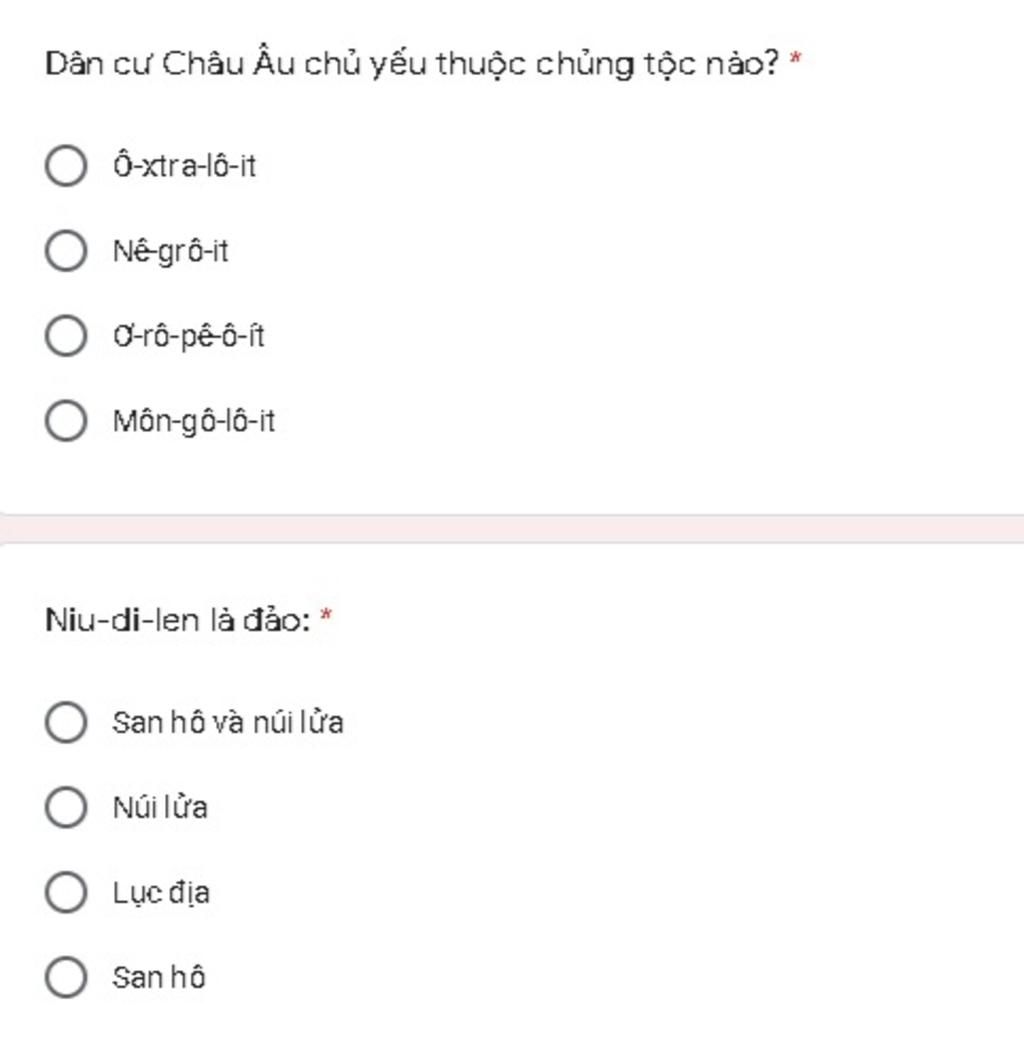Screen dimensions: 1024x1041
Task: Select the last San hô radio circle
Action: pos(66,977)
